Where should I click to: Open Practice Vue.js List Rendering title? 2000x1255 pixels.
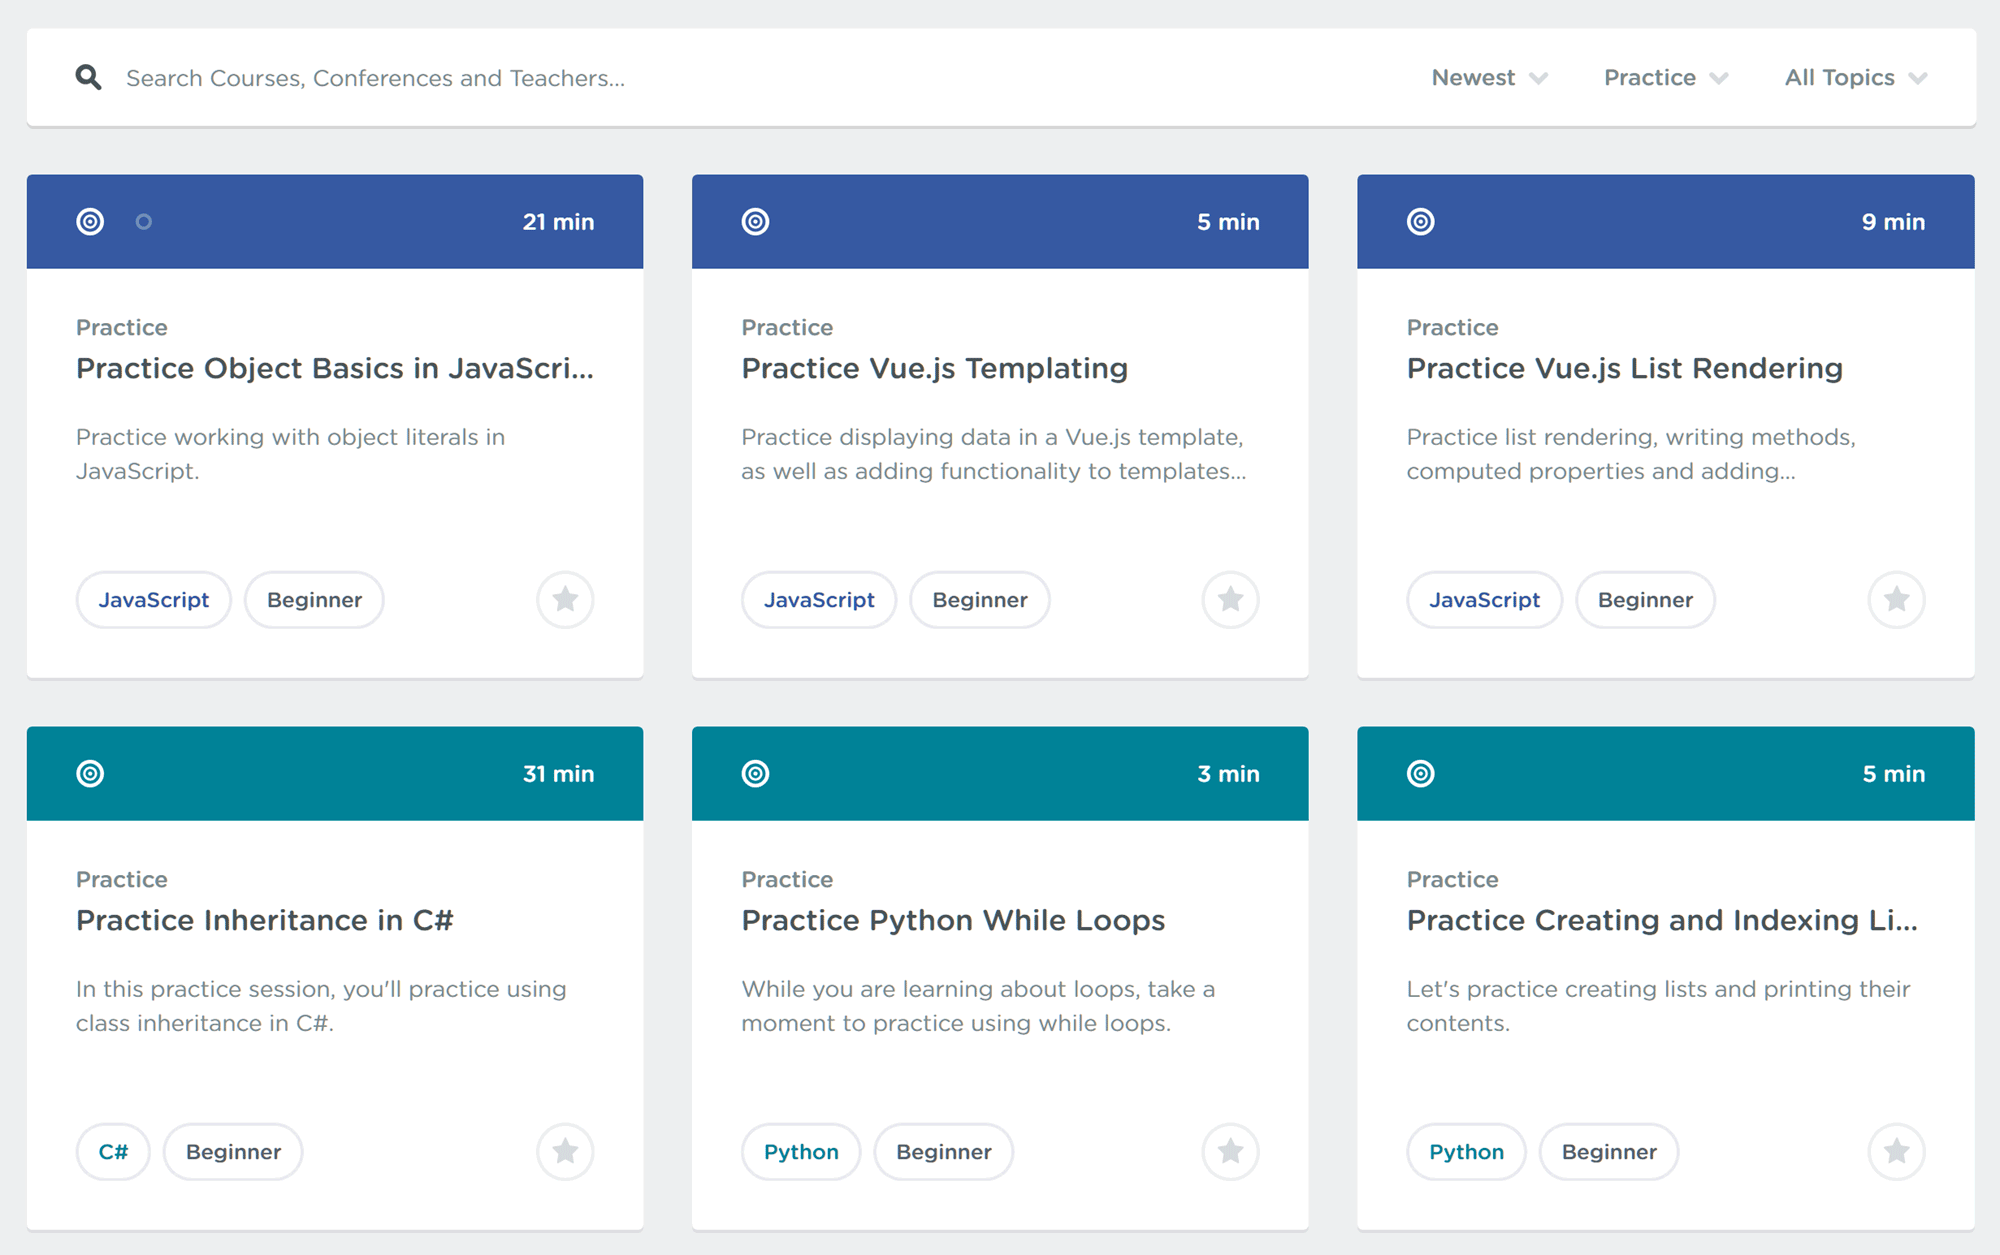pyautogui.click(x=1624, y=368)
